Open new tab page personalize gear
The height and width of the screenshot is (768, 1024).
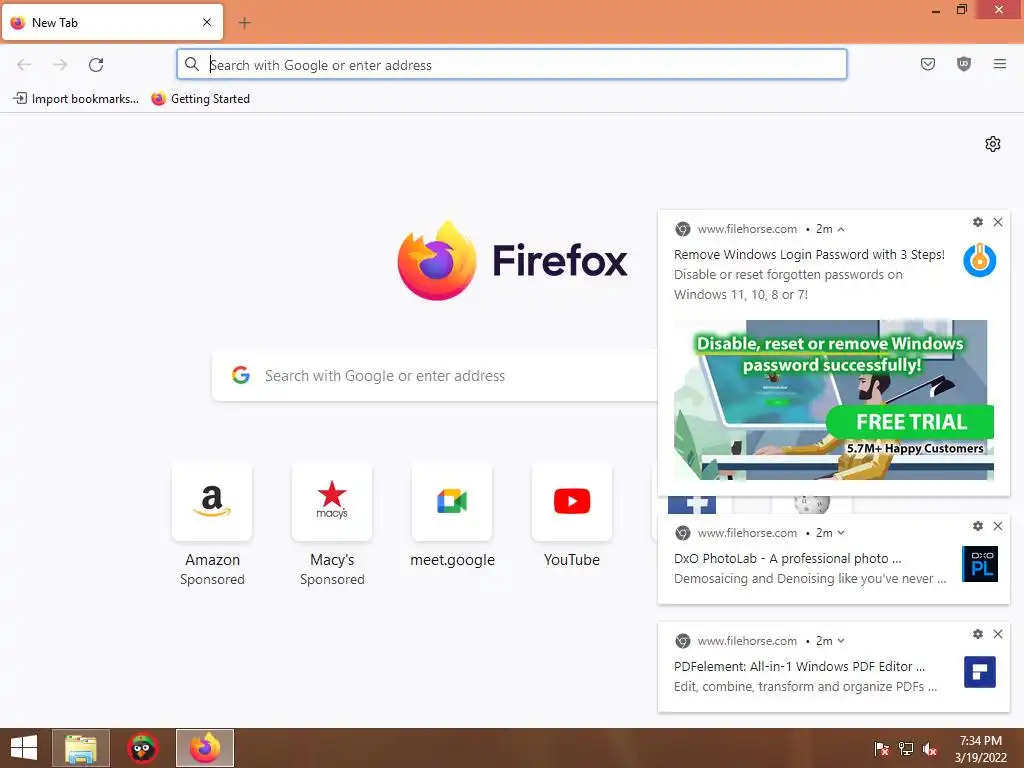(993, 144)
